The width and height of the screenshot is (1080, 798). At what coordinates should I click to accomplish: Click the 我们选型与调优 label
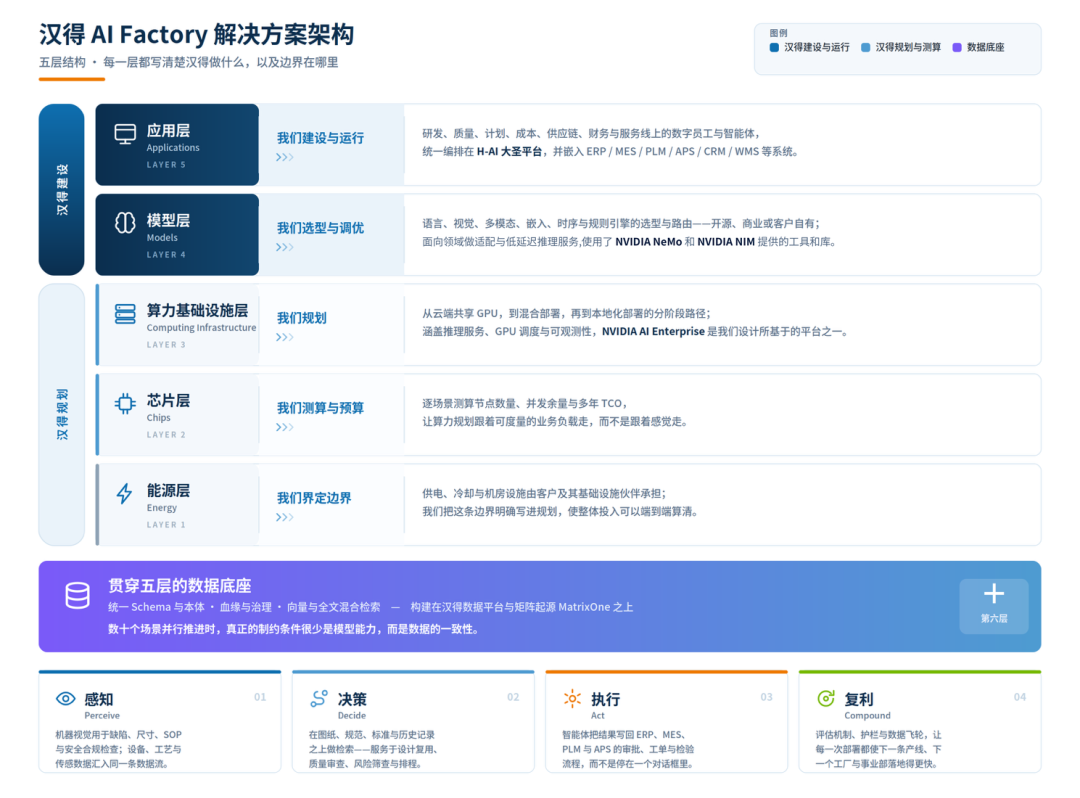click(x=320, y=229)
